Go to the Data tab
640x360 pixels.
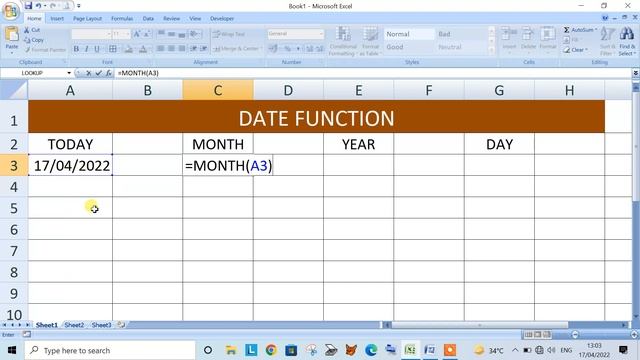148,19
